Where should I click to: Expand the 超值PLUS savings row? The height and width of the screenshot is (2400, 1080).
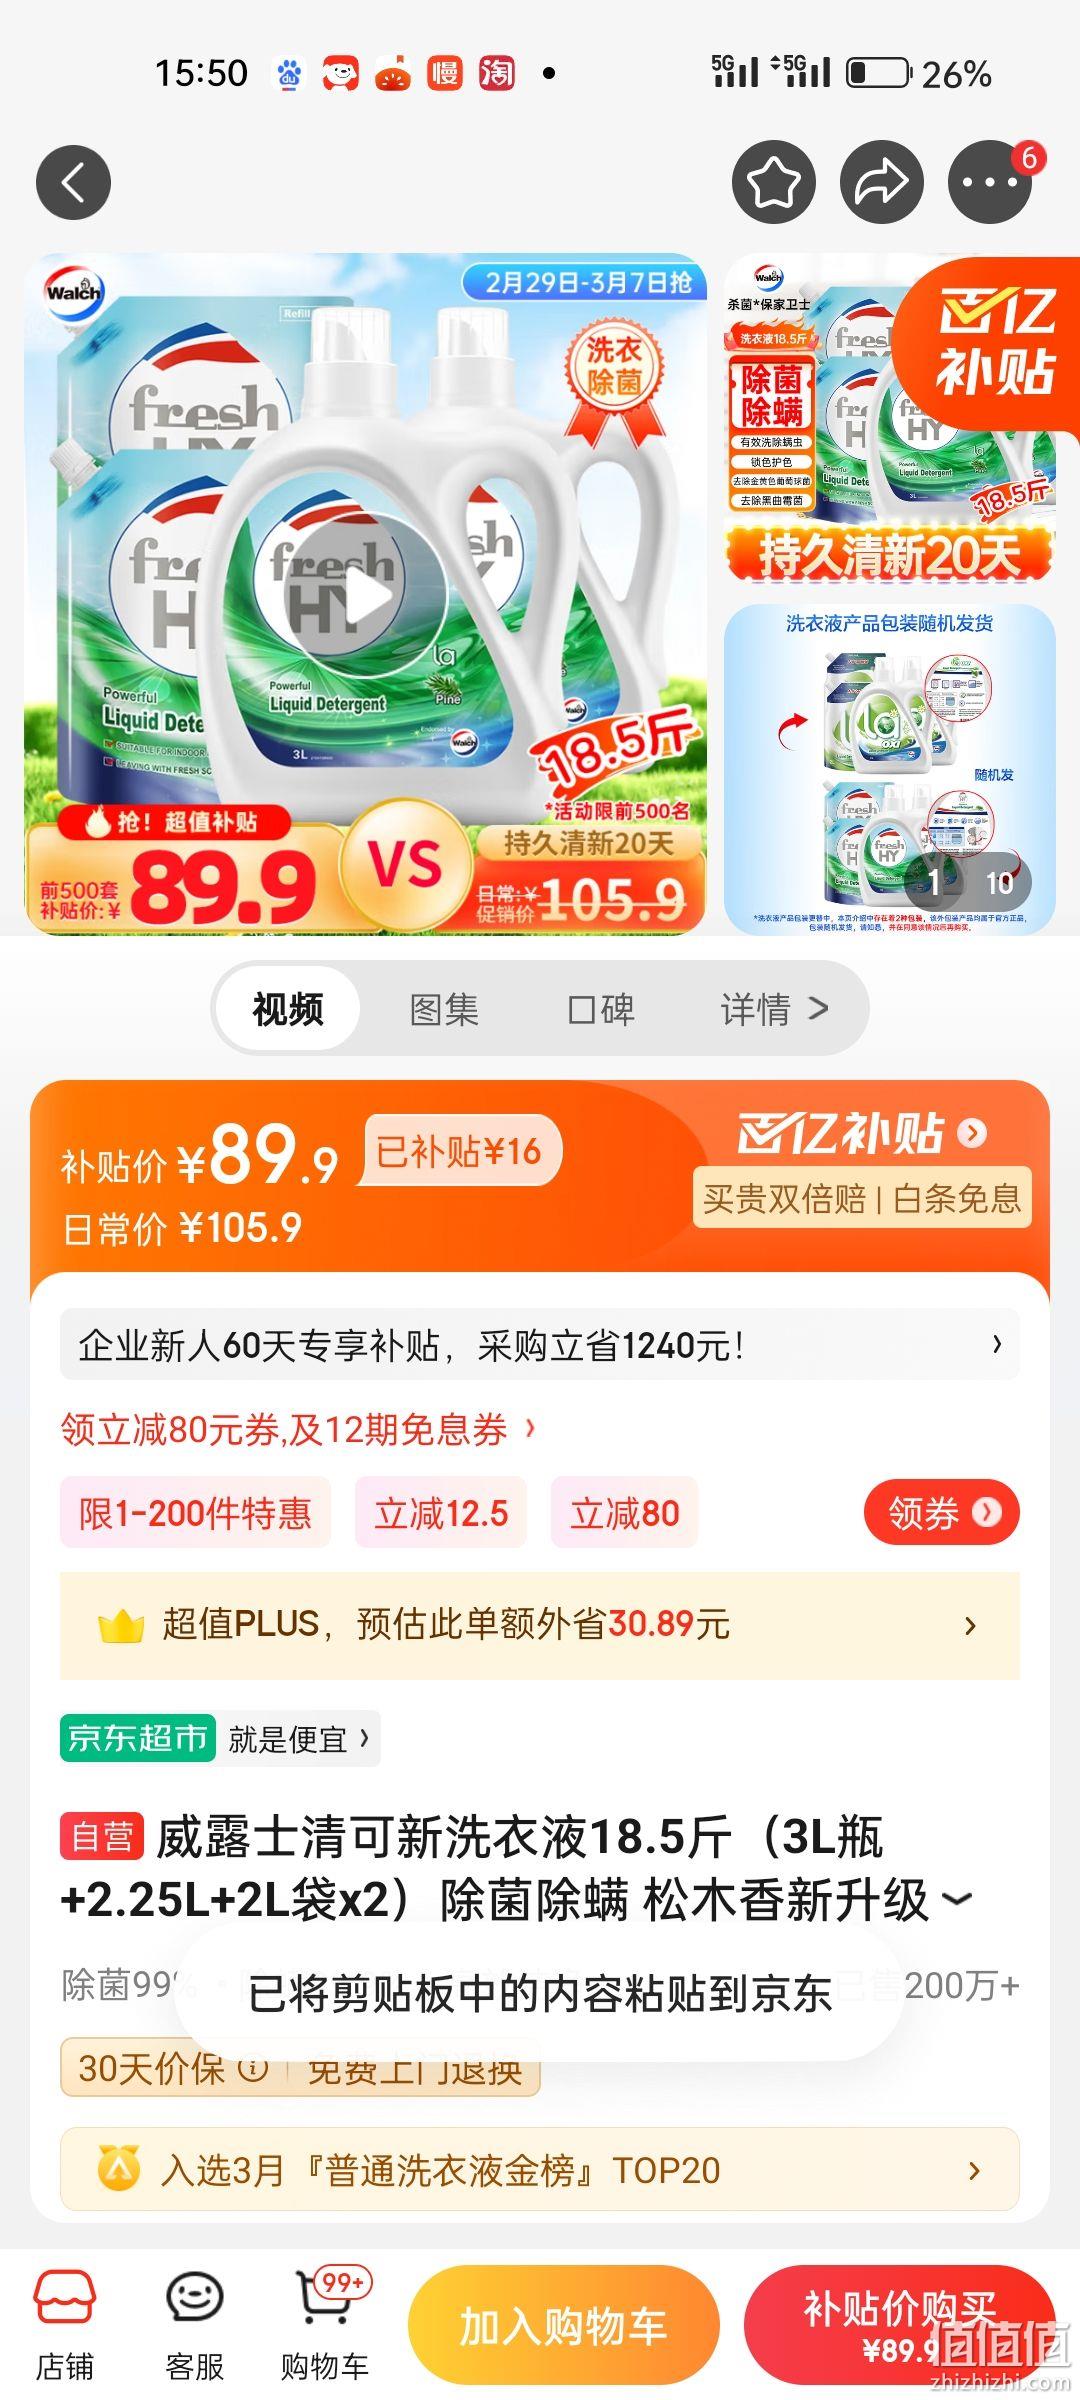tap(540, 1625)
